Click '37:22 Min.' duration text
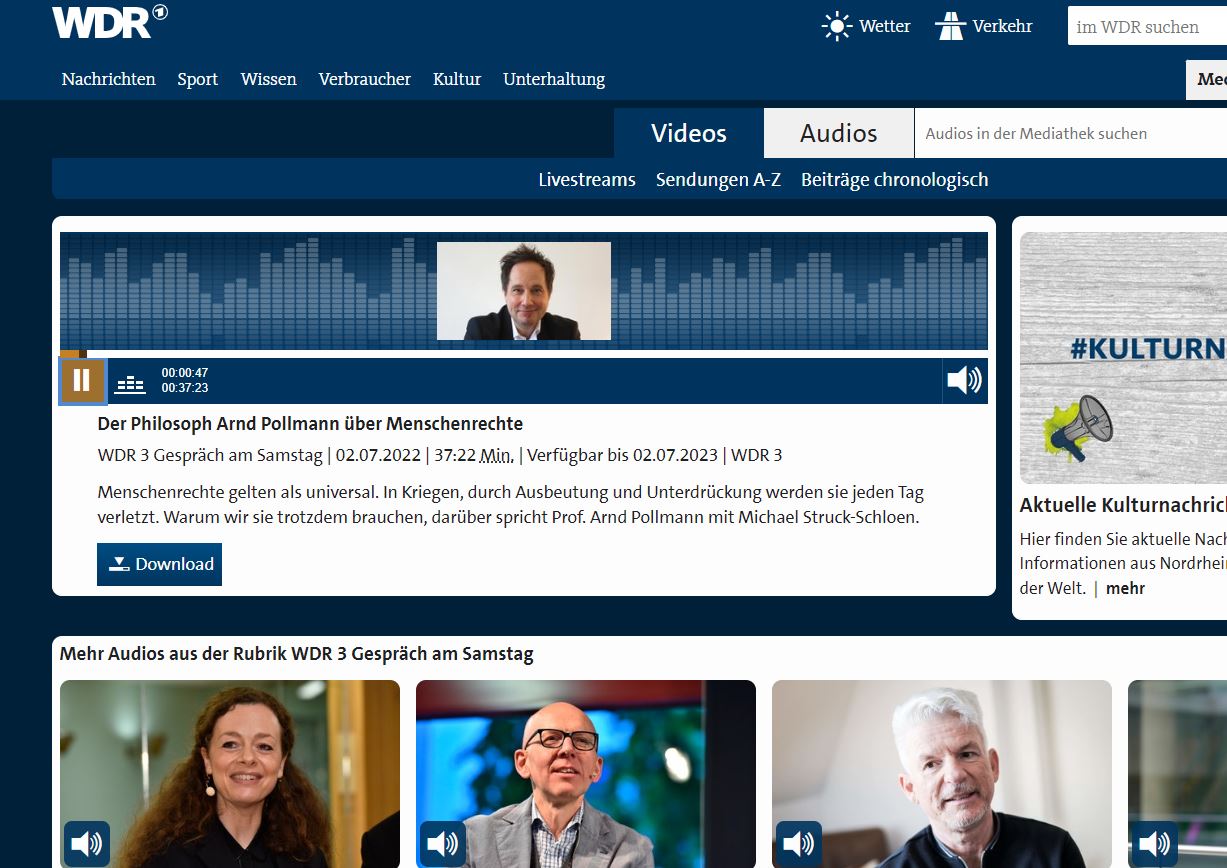This screenshot has height=868, width=1227. tap(474, 455)
